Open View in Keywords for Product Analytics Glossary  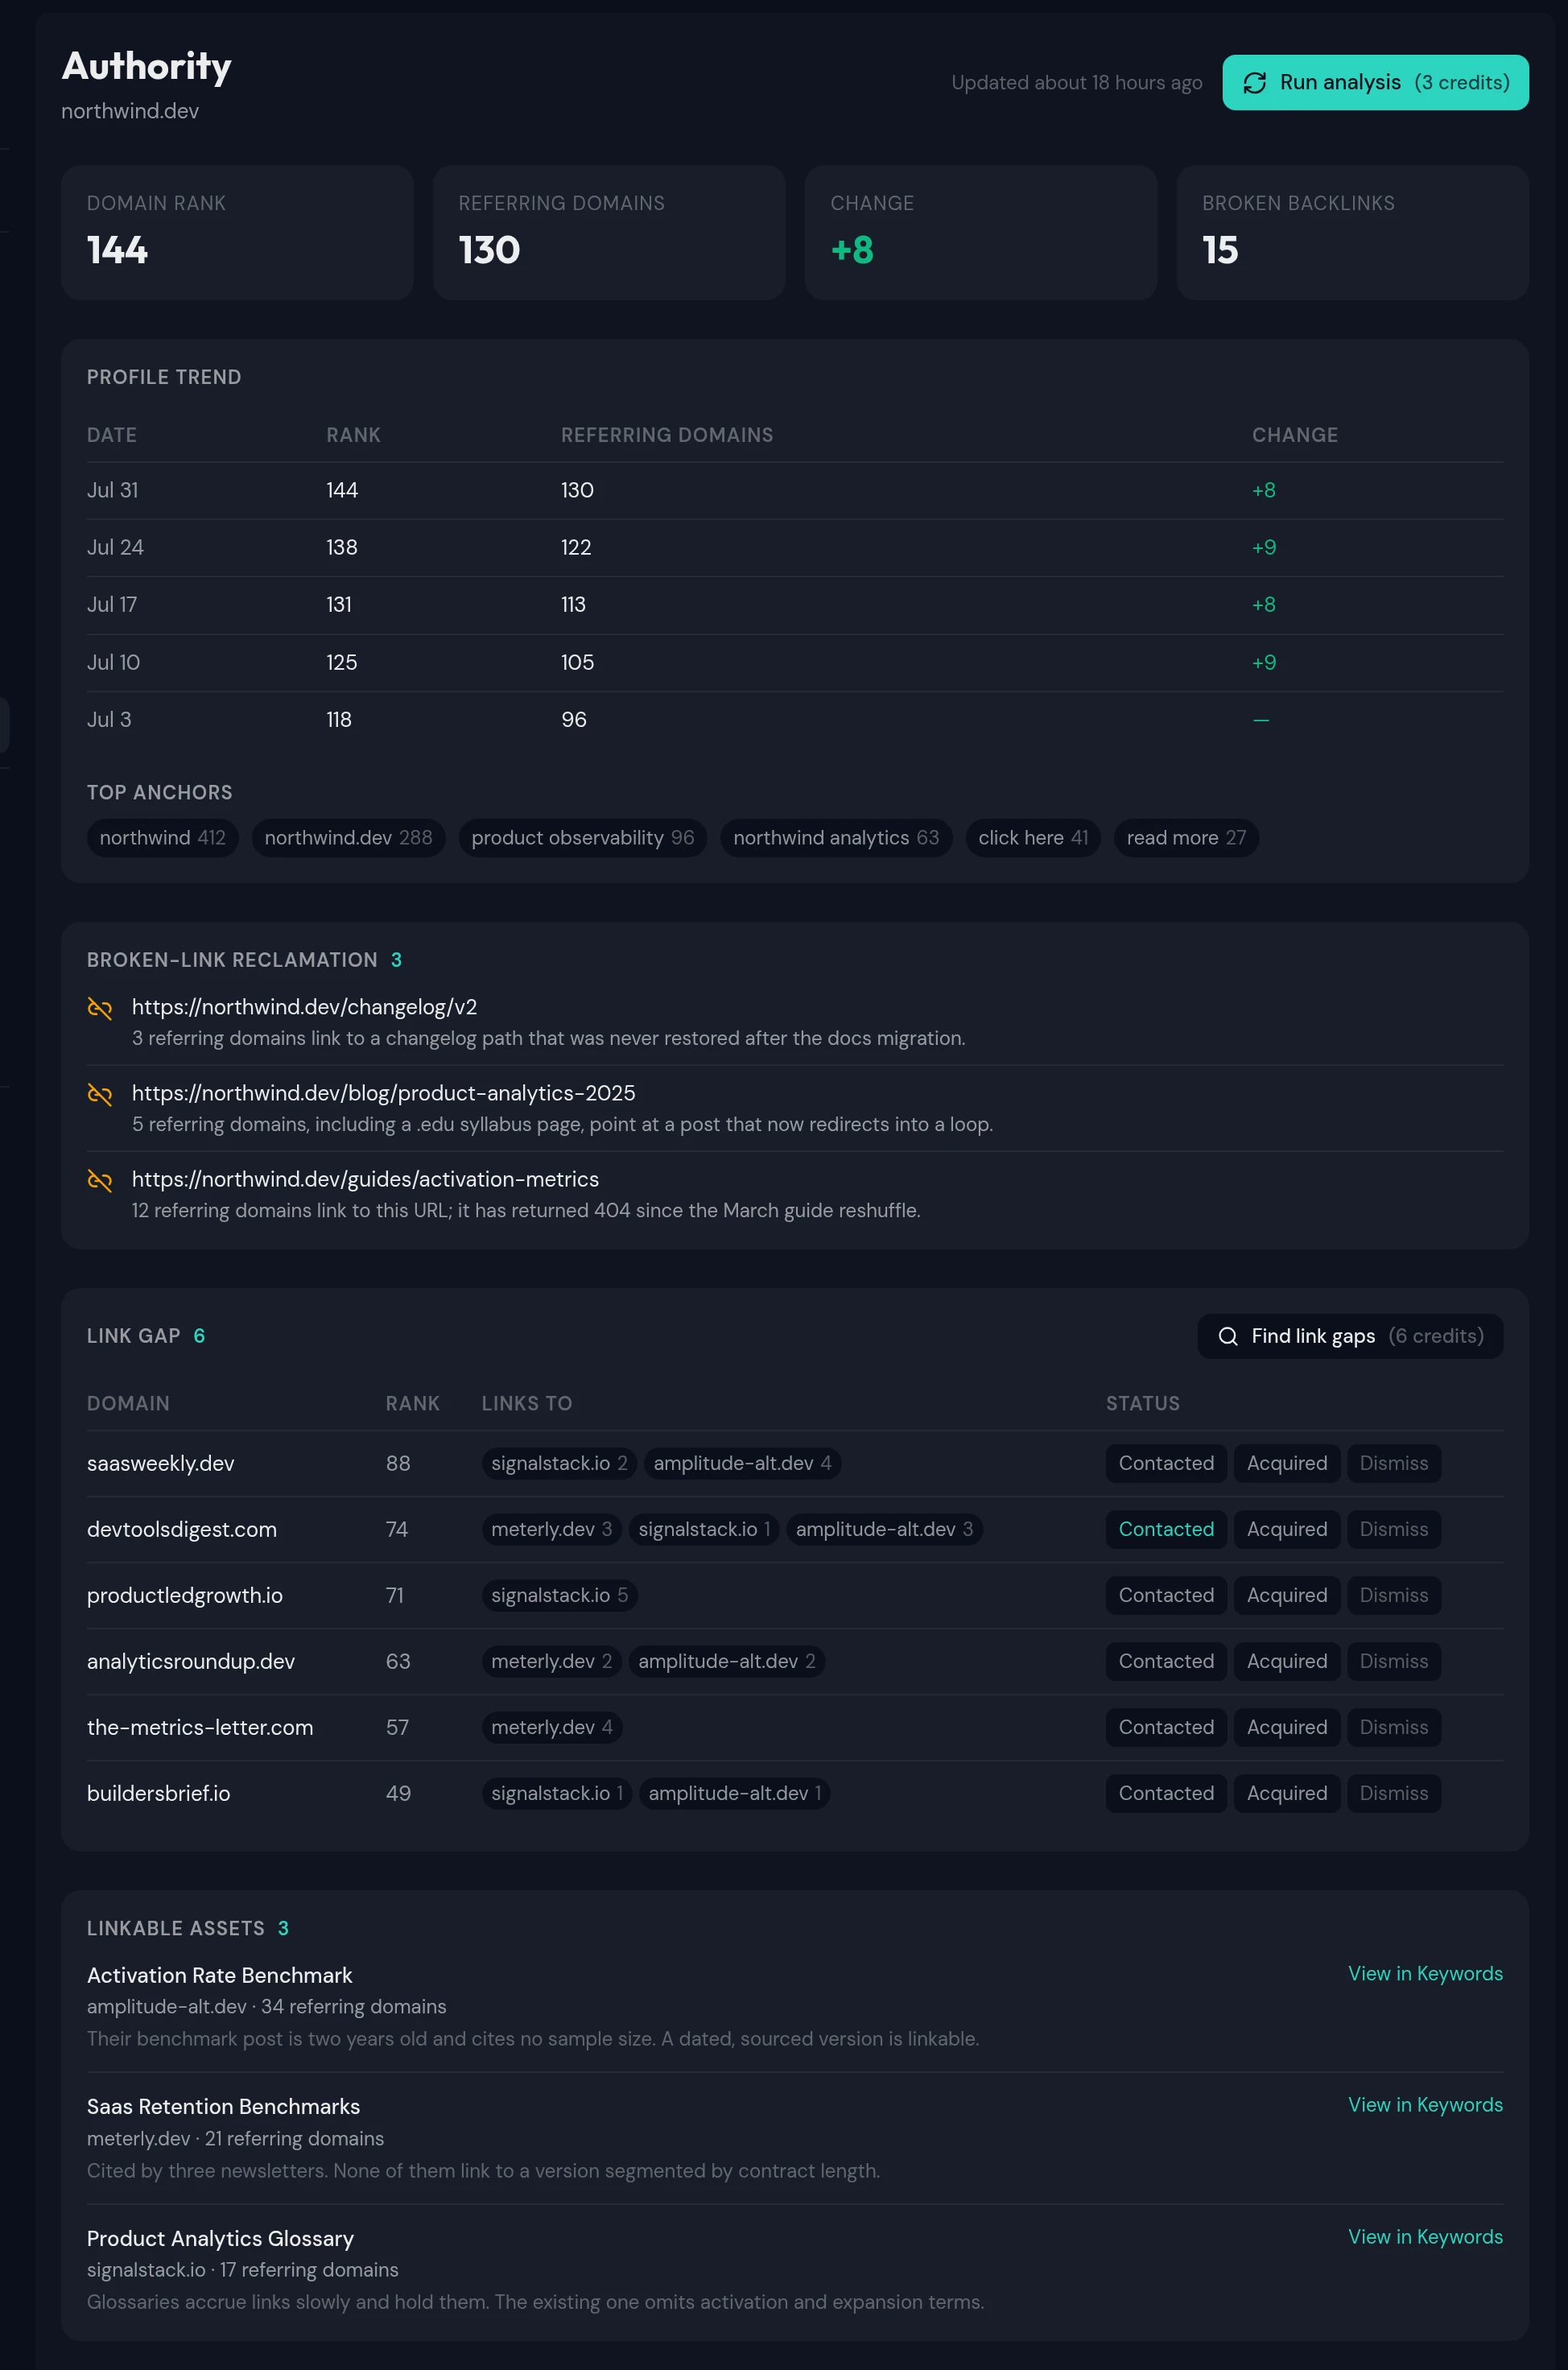click(1425, 2236)
